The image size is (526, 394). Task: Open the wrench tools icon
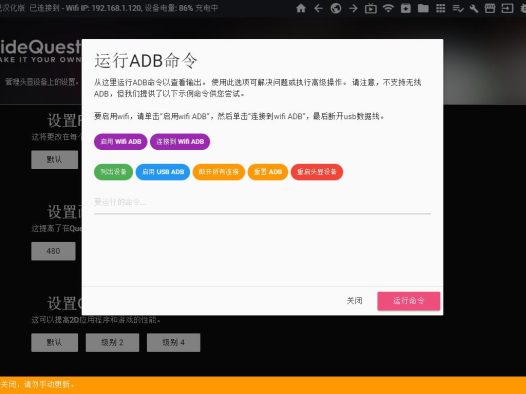474,8
